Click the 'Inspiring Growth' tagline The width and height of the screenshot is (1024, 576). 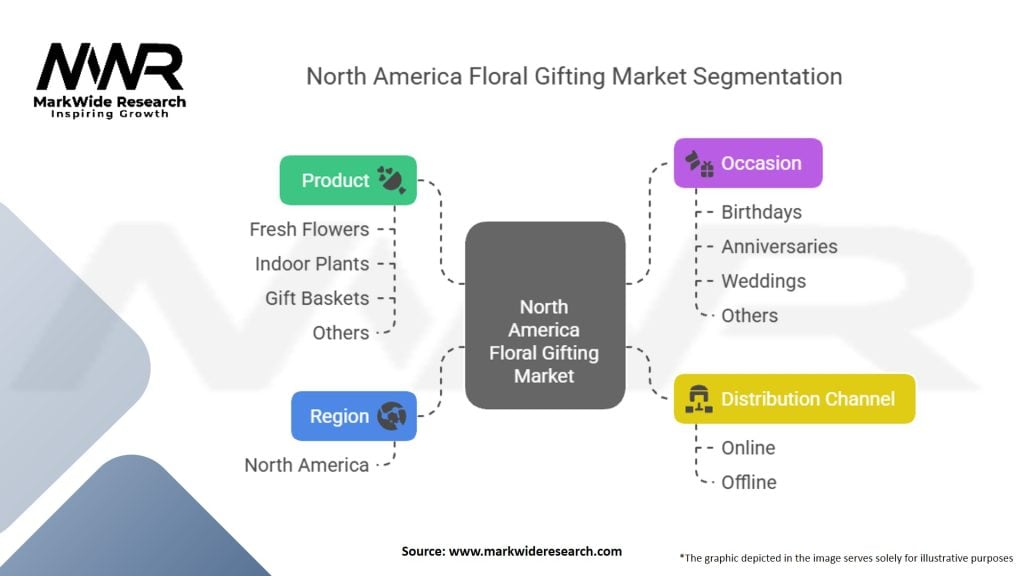[110, 114]
